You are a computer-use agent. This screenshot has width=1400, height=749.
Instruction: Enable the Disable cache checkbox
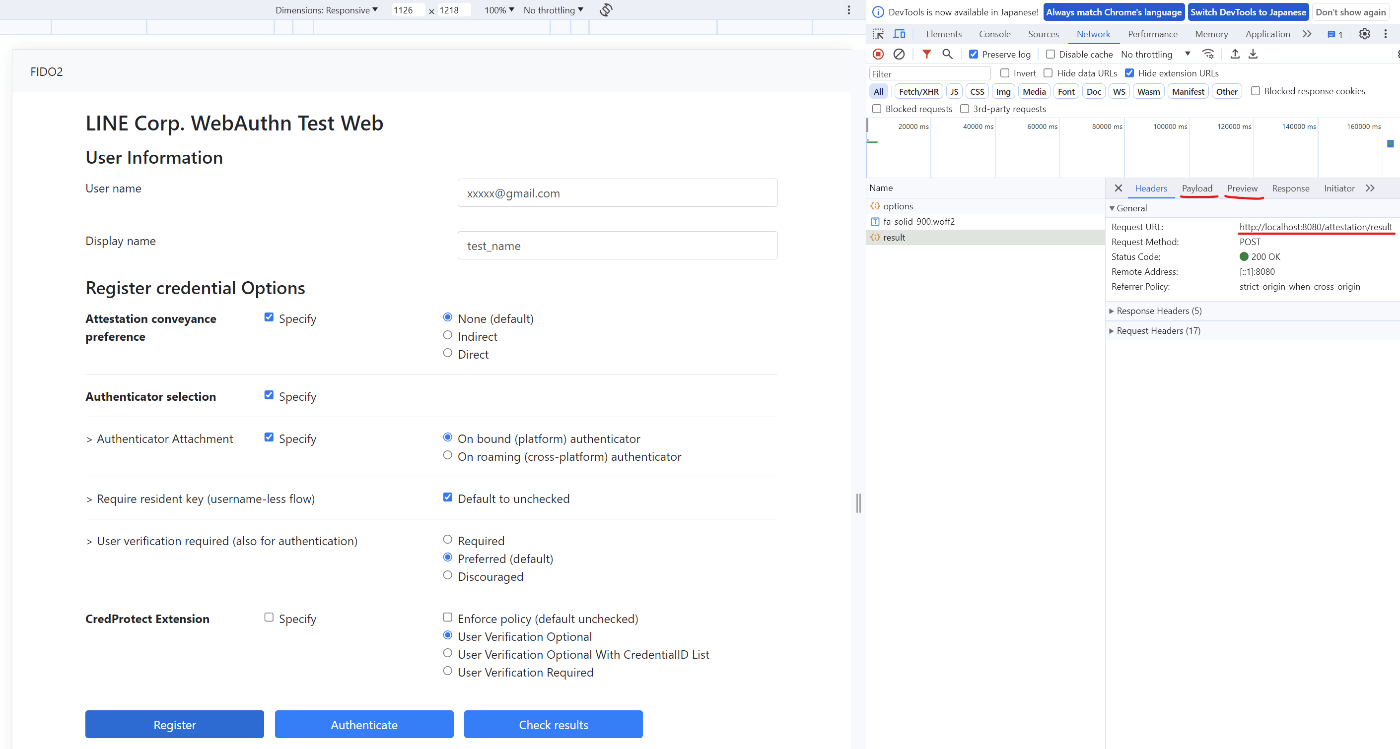click(1050, 54)
